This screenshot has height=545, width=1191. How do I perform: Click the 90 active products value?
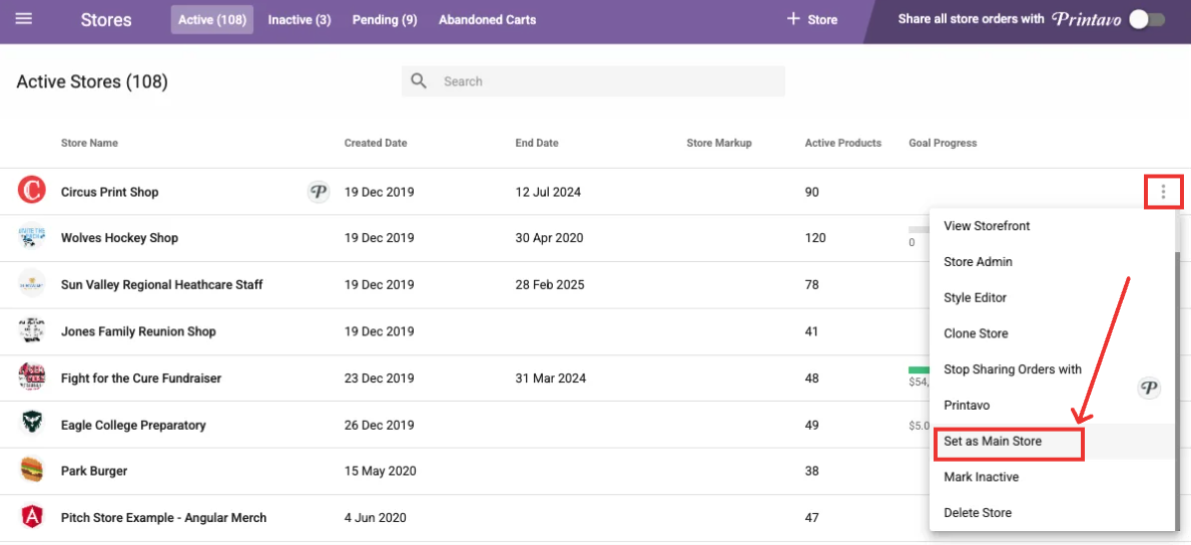(812, 192)
